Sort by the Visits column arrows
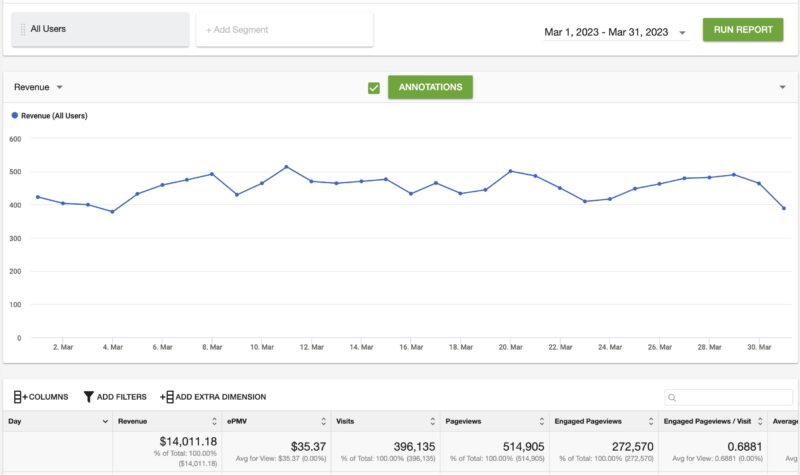Viewport: 800px width, 475px height. pos(432,422)
